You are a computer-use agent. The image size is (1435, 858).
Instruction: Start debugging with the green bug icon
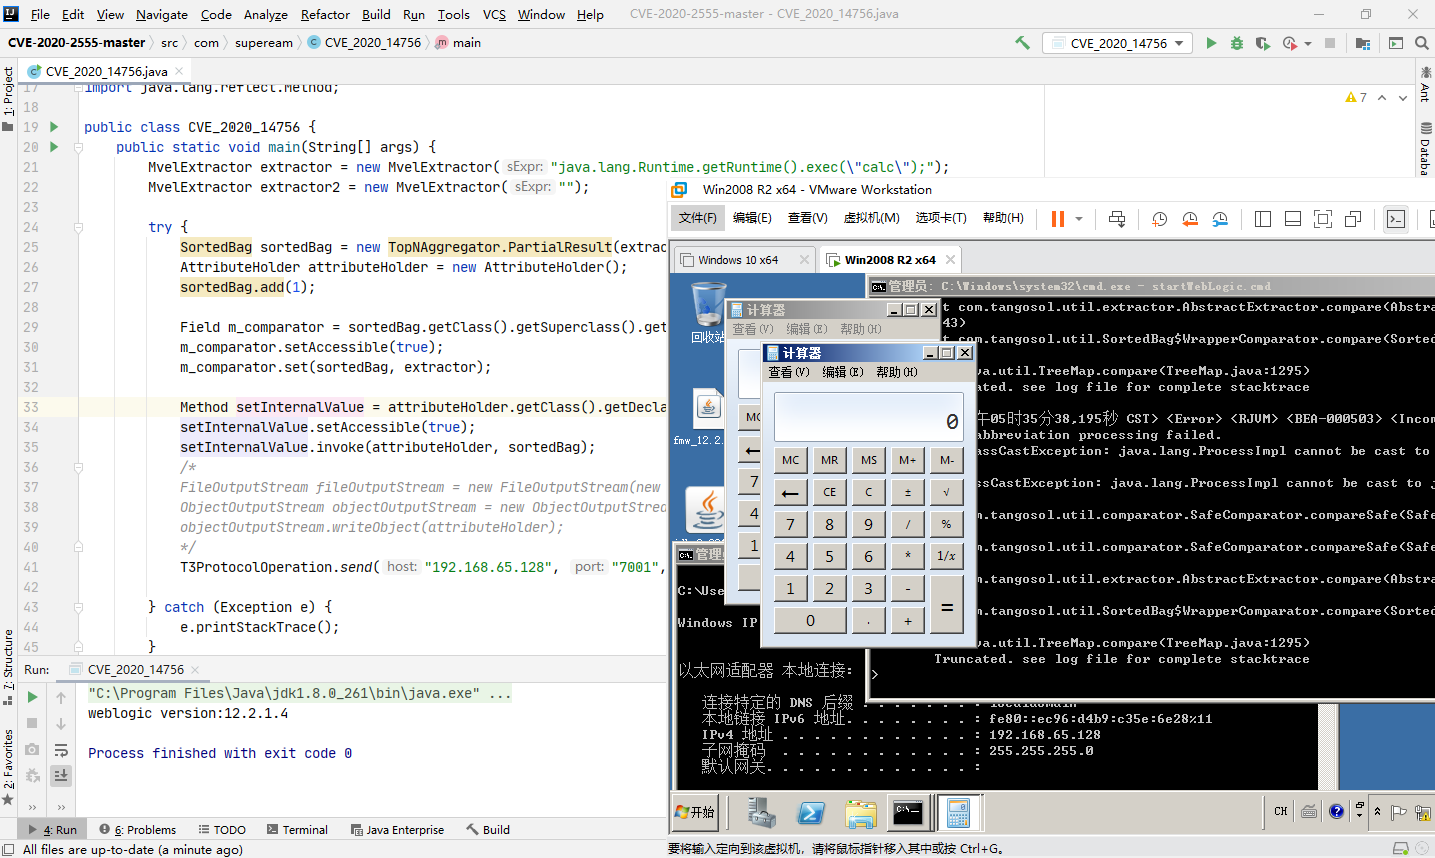pyautogui.click(x=1237, y=43)
